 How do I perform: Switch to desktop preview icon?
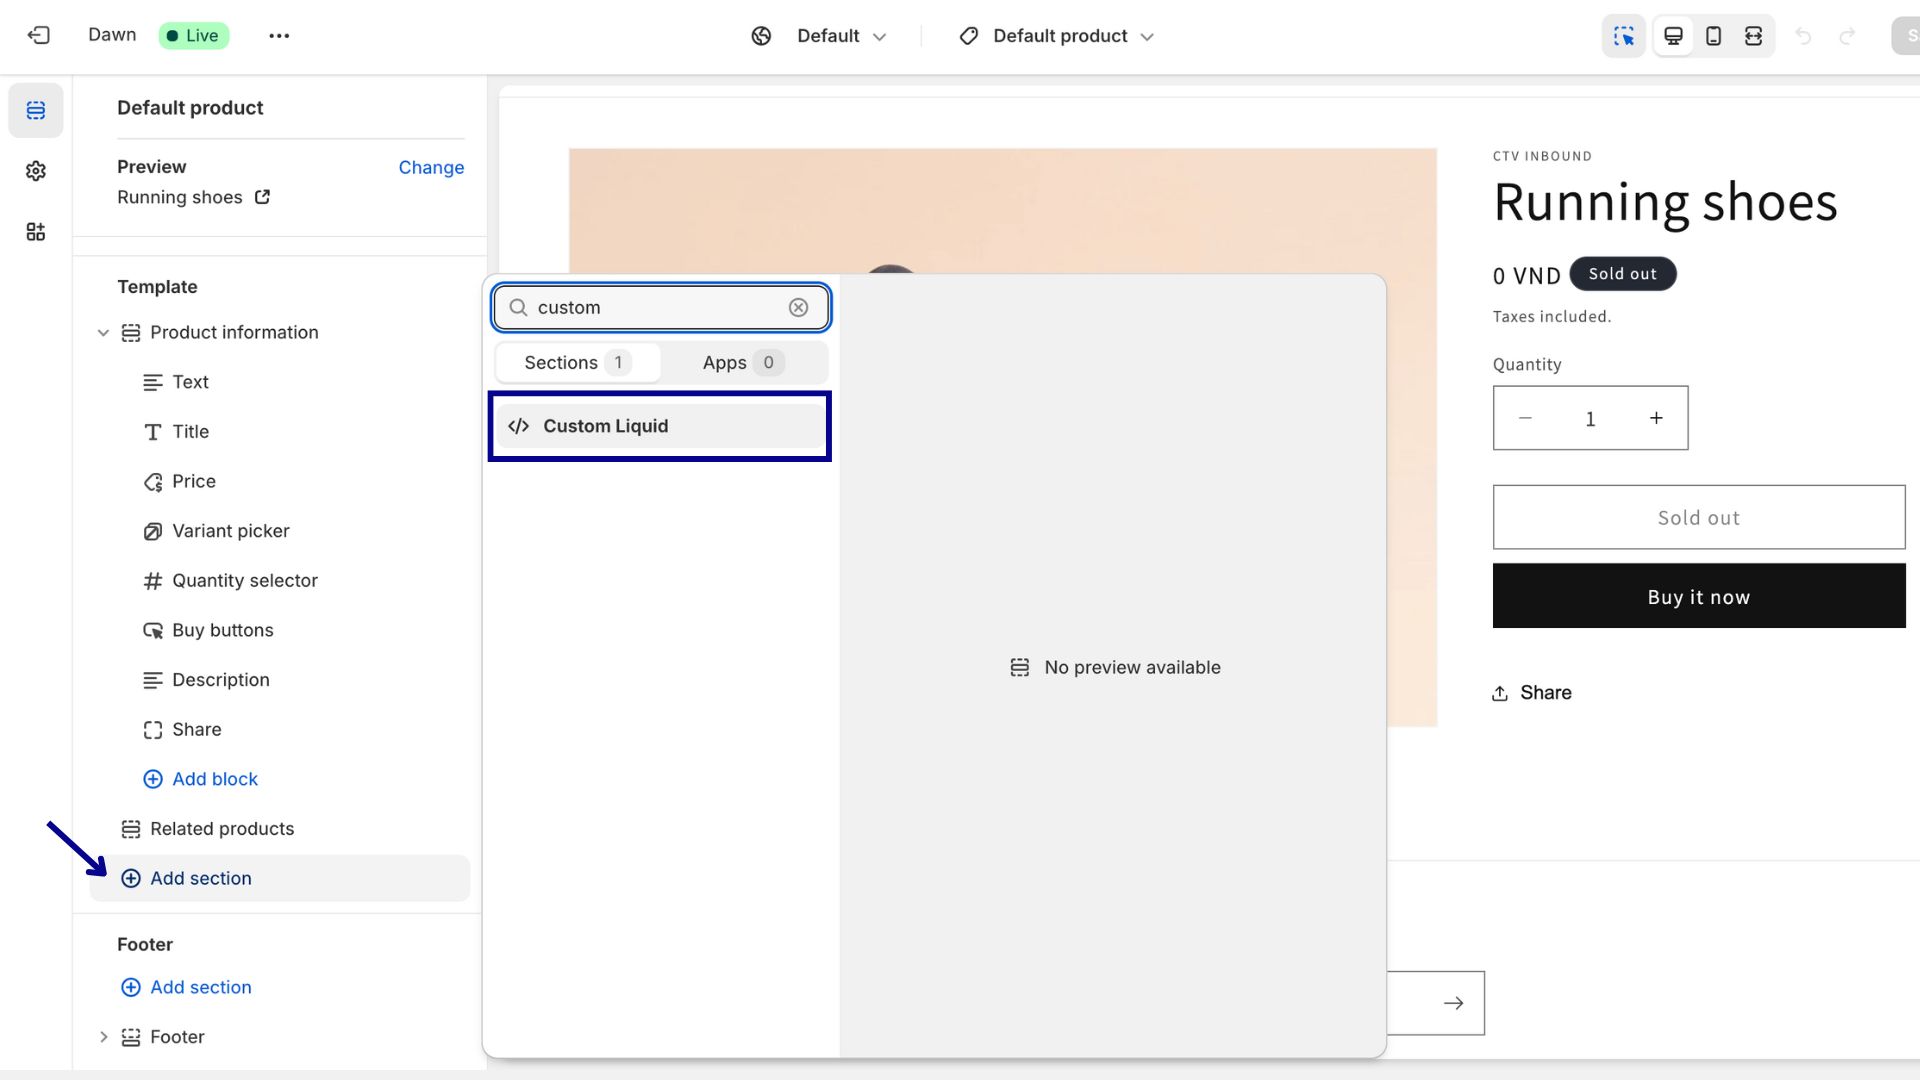click(1673, 36)
